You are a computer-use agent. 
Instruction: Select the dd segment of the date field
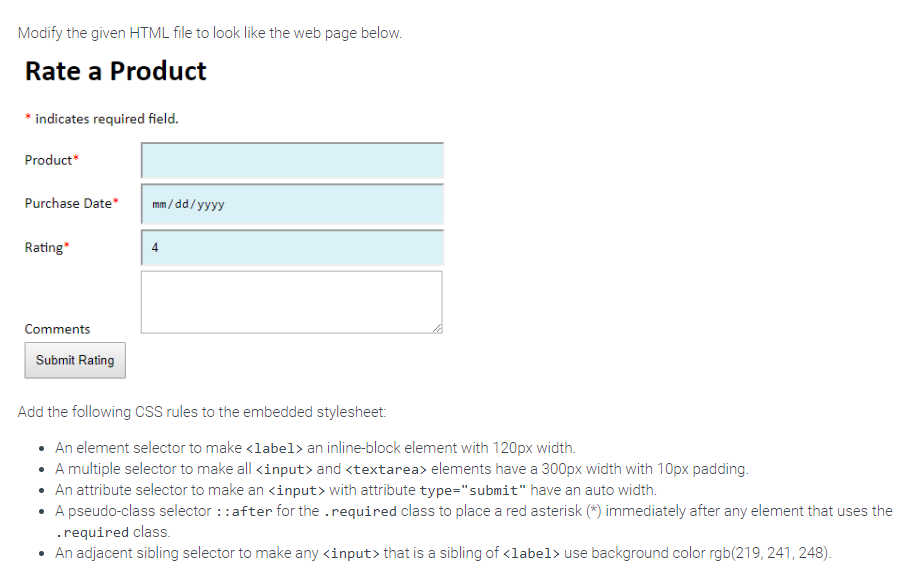181,204
